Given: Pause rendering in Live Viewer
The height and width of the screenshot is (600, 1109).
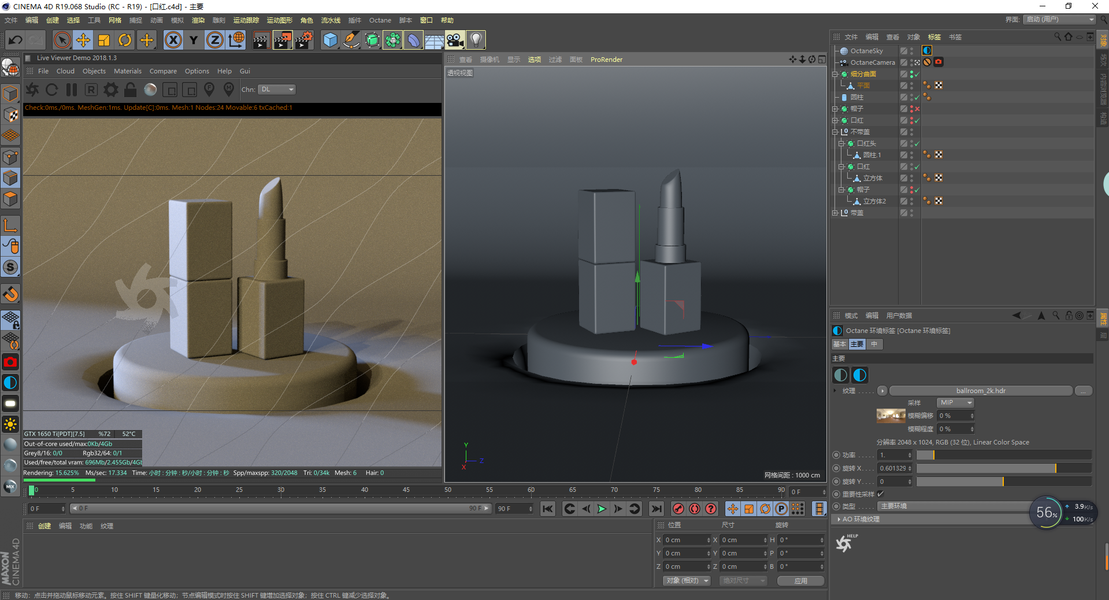Looking at the screenshot, I should pos(71,90).
